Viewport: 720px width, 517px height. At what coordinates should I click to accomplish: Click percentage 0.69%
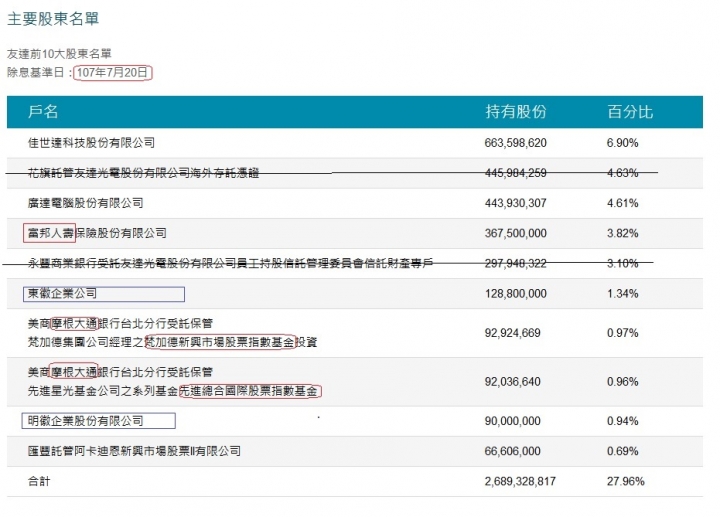click(x=623, y=451)
